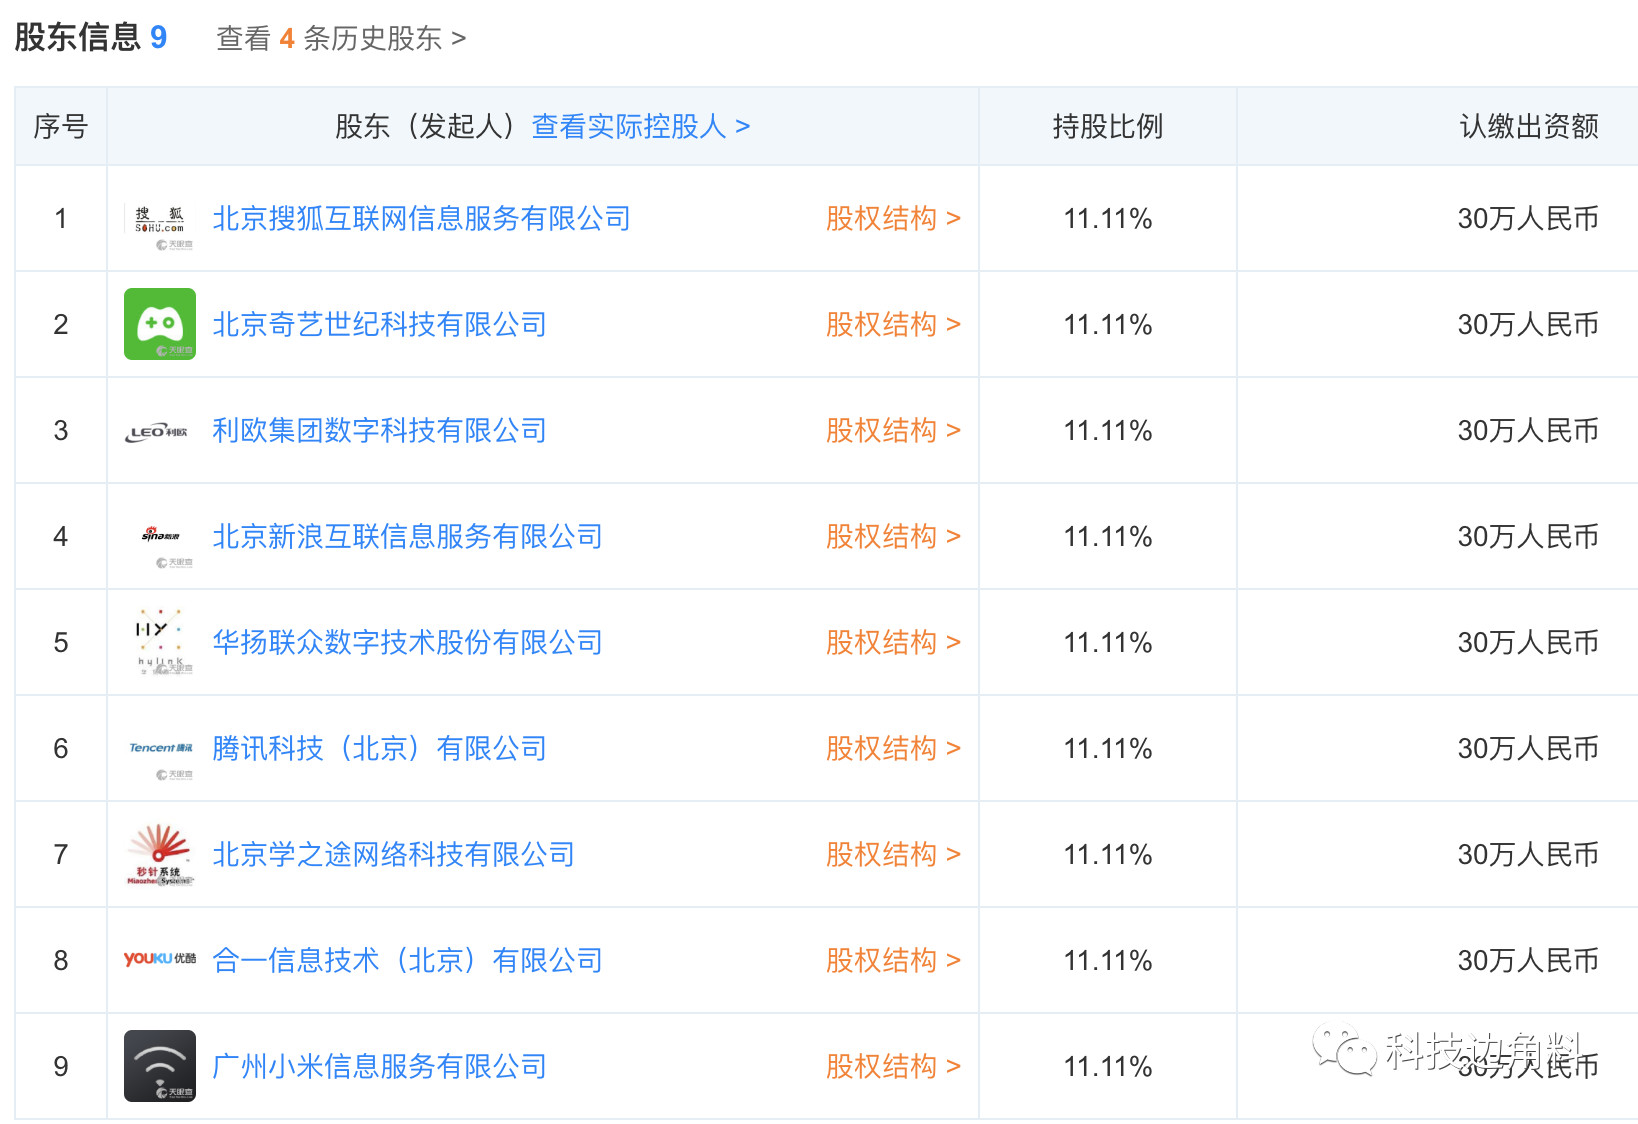Expand 股权结构 for 广州小米信息服务有限公司
This screenshot has height=1124, width=1638.
(x=892, y=1066)
